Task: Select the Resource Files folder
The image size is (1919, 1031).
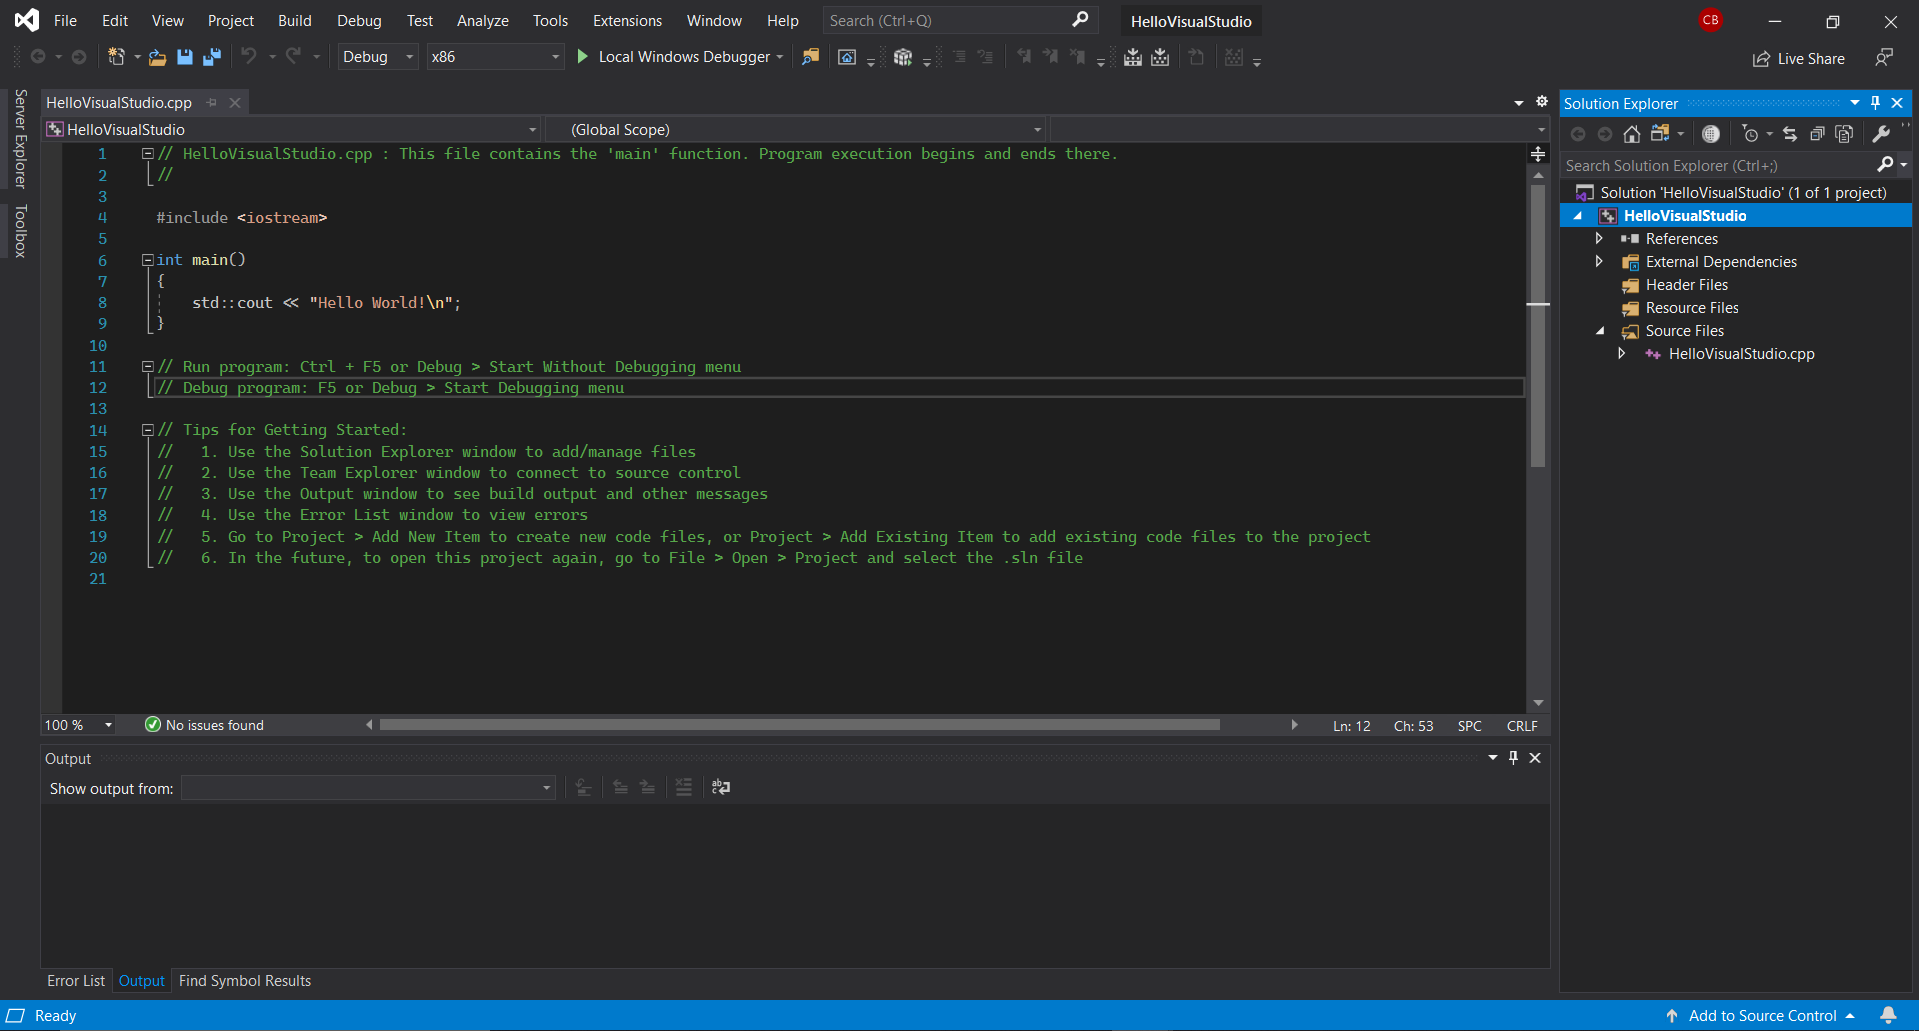Action: 1692,308
